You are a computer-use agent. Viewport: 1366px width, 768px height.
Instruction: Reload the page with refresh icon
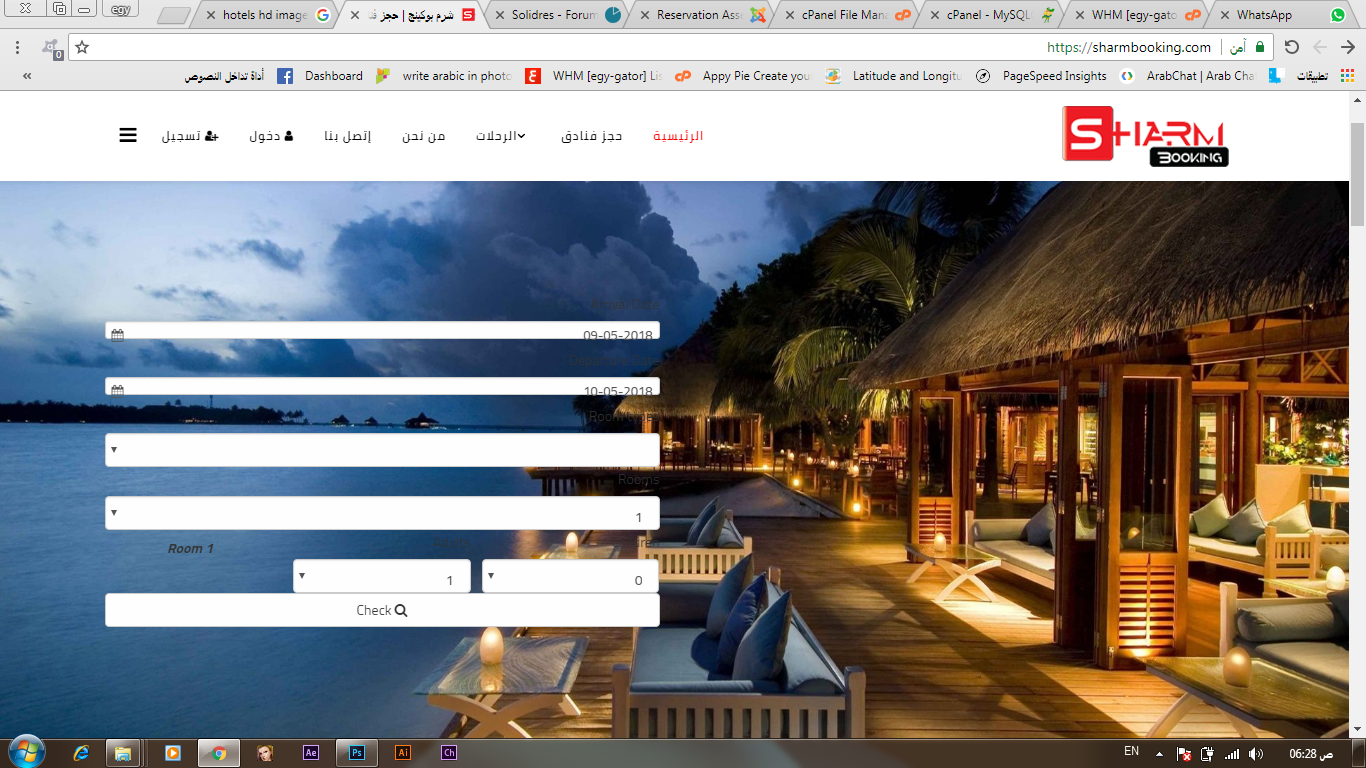click(1291, 47)
